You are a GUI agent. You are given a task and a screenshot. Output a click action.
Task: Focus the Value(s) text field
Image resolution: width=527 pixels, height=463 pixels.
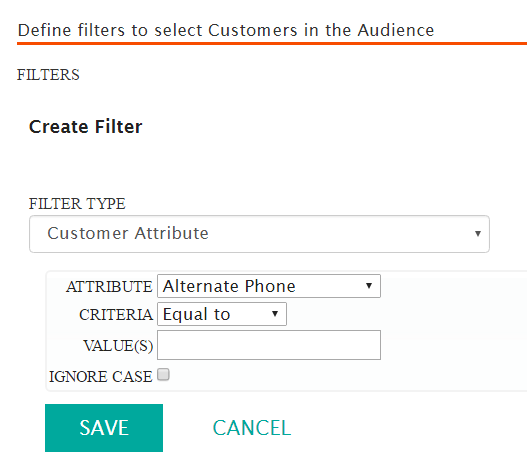tap(269, 345)
